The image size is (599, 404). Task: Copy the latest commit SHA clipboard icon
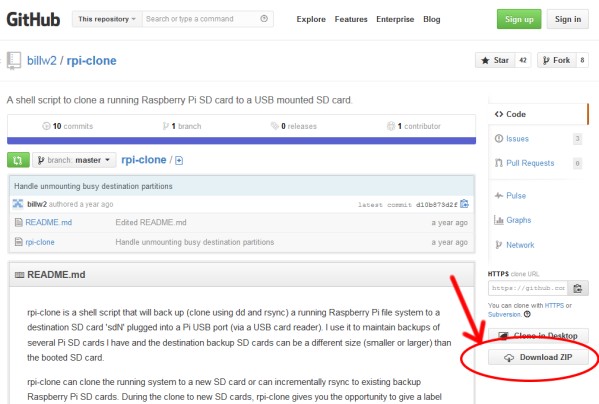[464, 204]
